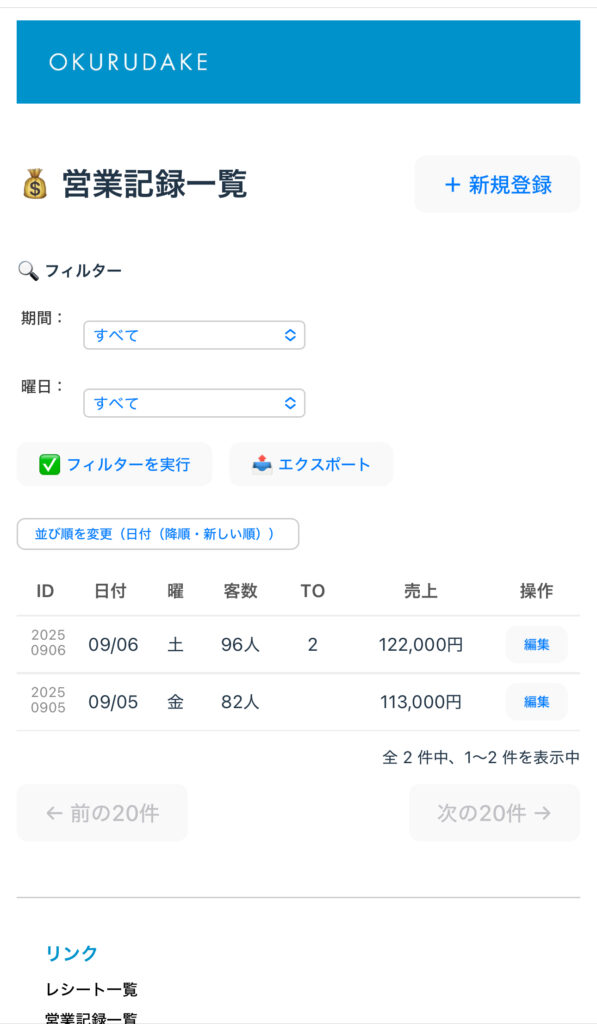Viewport: 597px width, 1024px height.
Task: Edit the 09/05 sales record
Action: (x=536, y=702)
